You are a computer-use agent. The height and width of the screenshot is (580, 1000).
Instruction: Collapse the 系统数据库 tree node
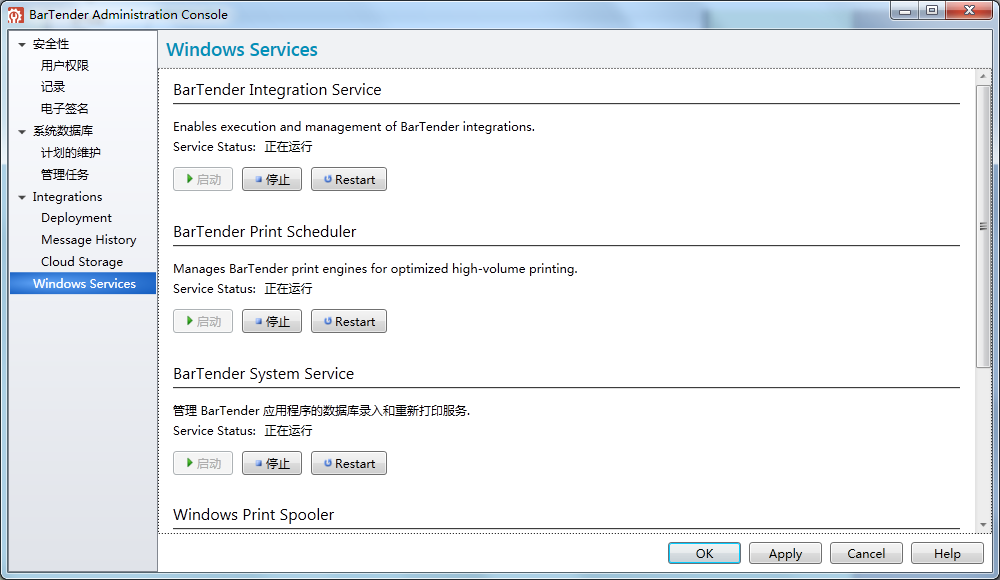coord(22,131)
